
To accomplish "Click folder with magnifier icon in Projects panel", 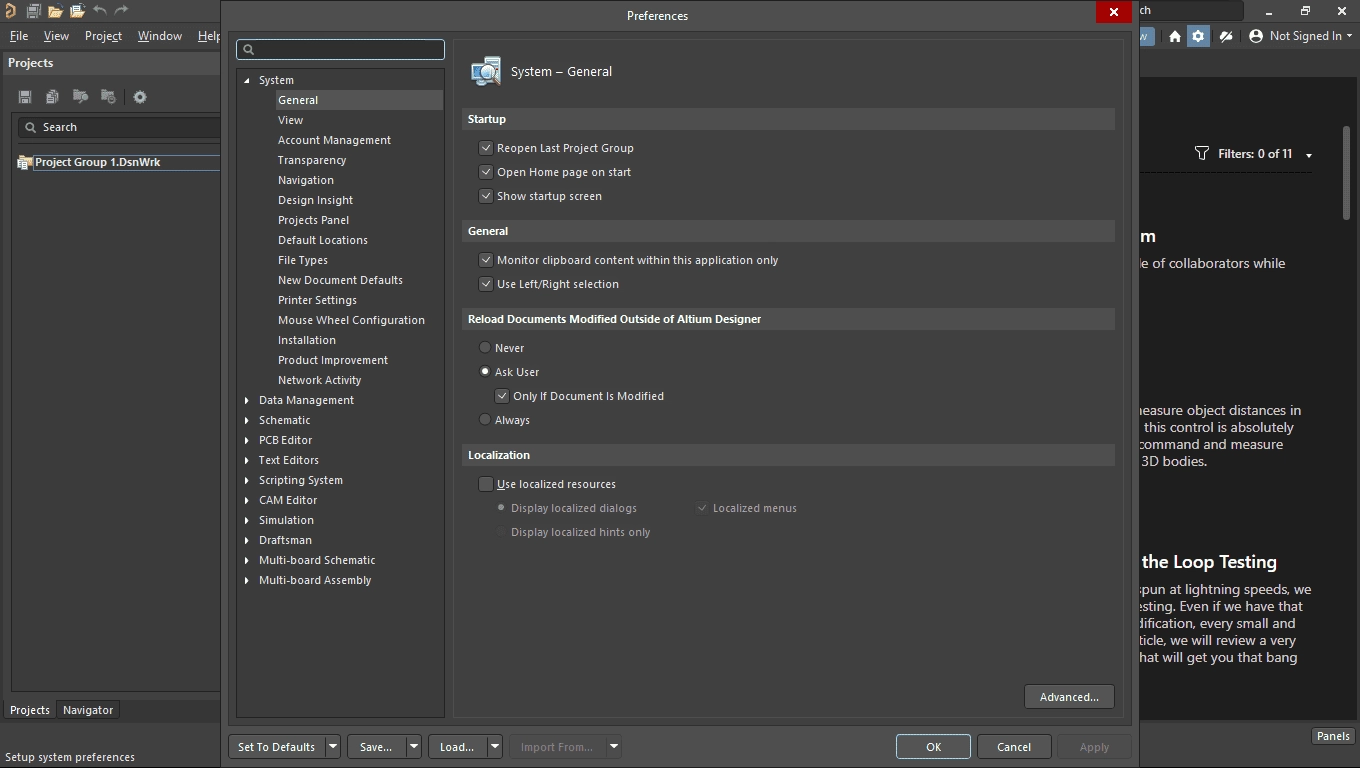I will [80, 97].
